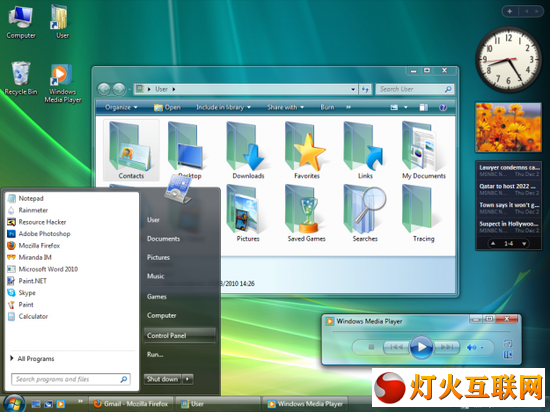Open Documents in the Start menu right pane
This screenshot has width=550, height=412.
pos(163,239)
